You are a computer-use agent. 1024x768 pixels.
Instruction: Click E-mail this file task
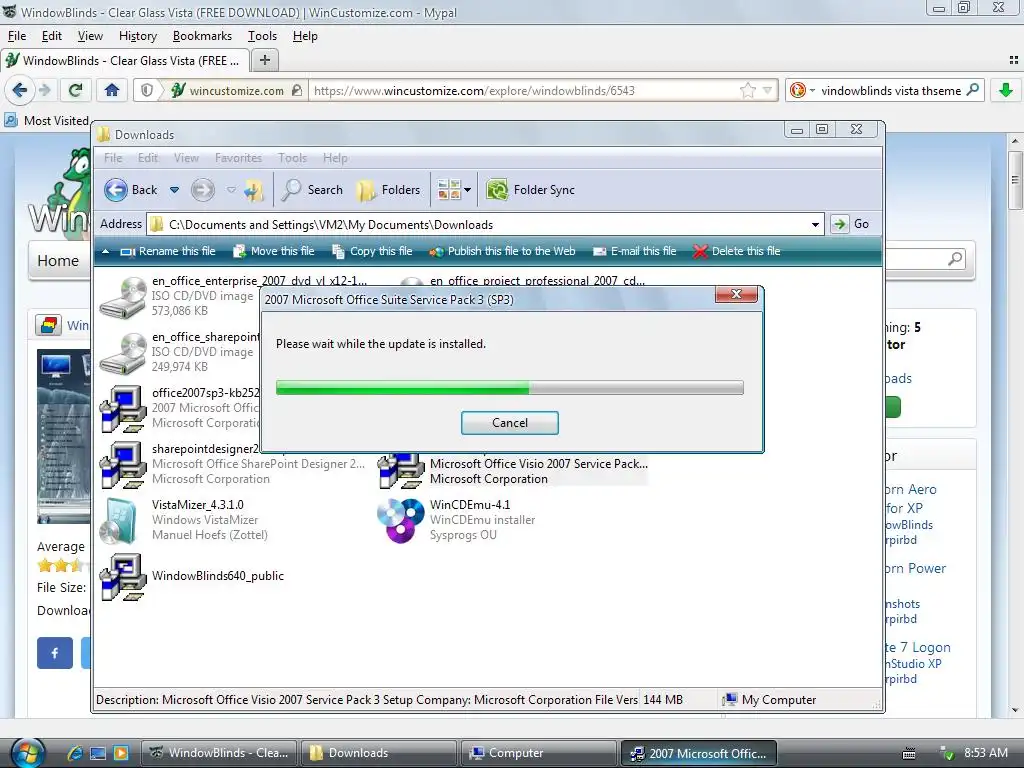tap(634, 251)
